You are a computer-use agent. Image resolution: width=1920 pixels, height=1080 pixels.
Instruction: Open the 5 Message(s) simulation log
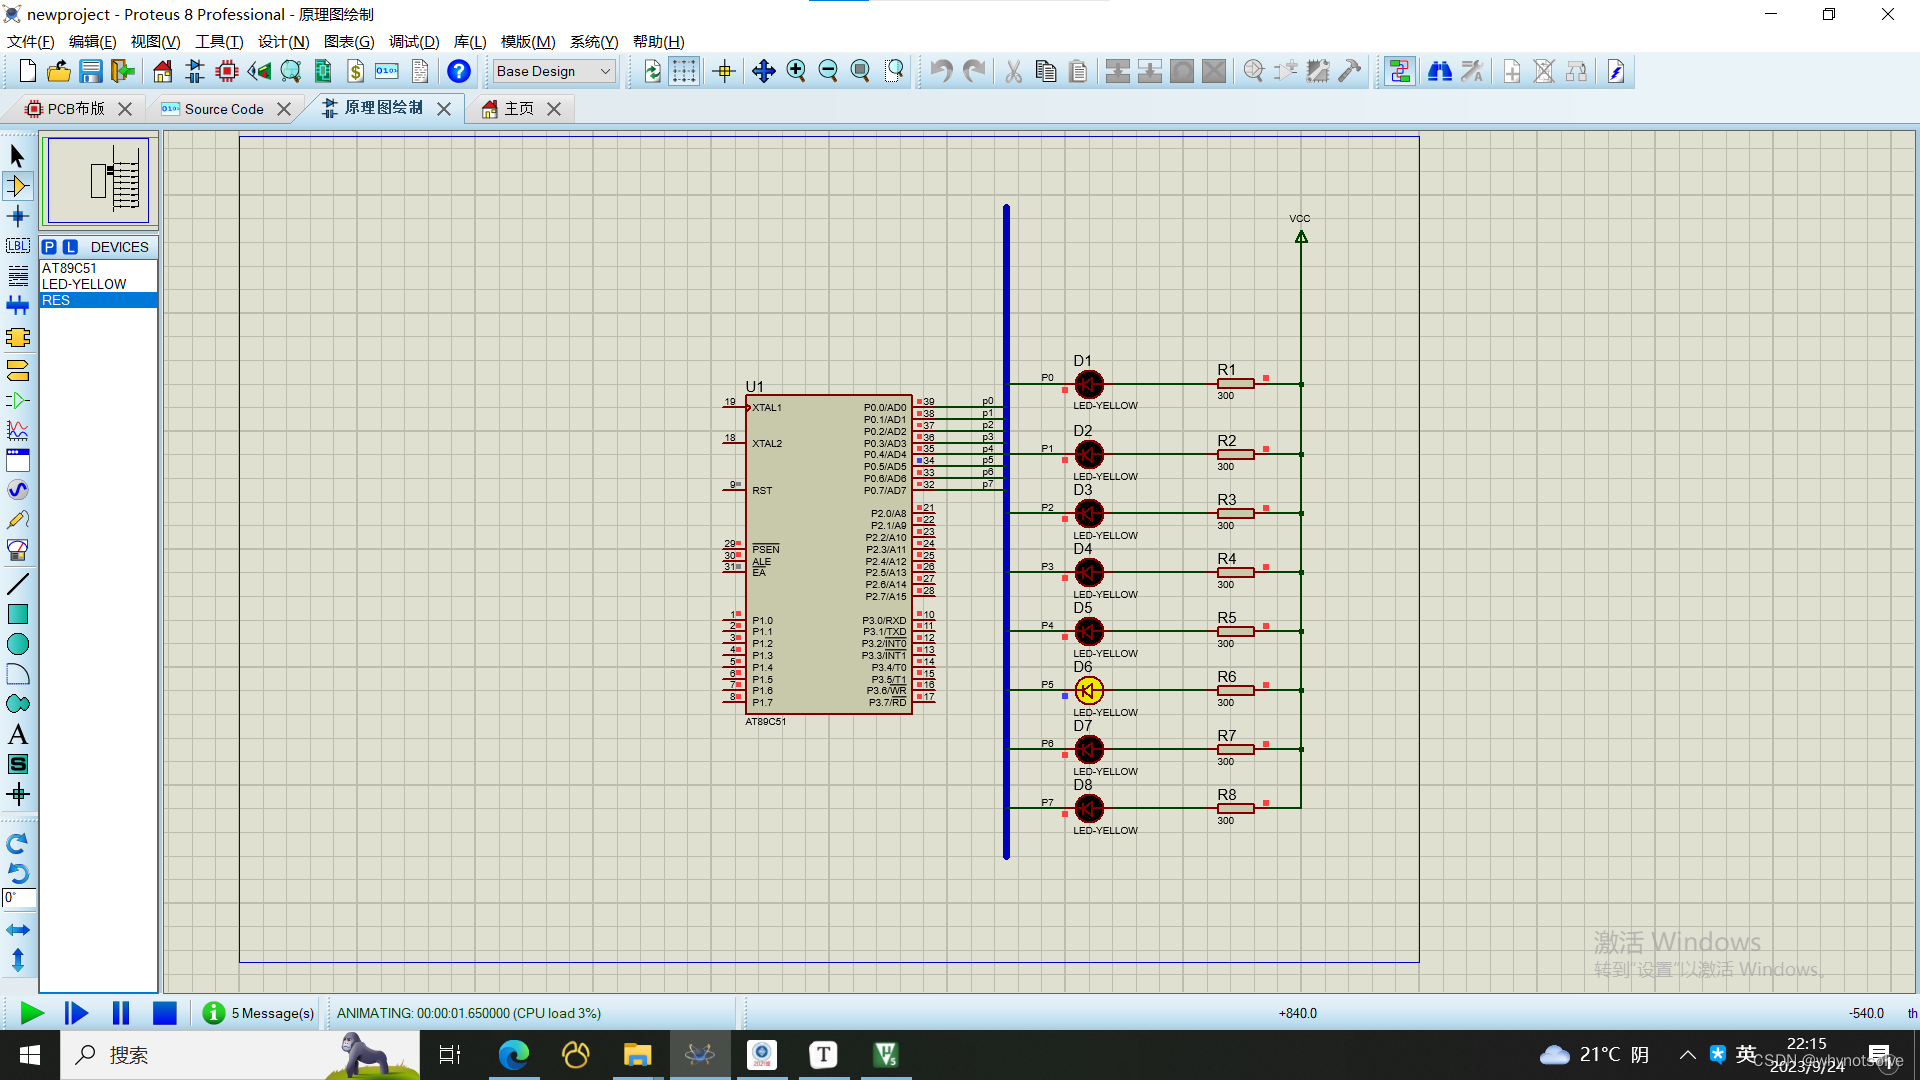click(259, 1013)
